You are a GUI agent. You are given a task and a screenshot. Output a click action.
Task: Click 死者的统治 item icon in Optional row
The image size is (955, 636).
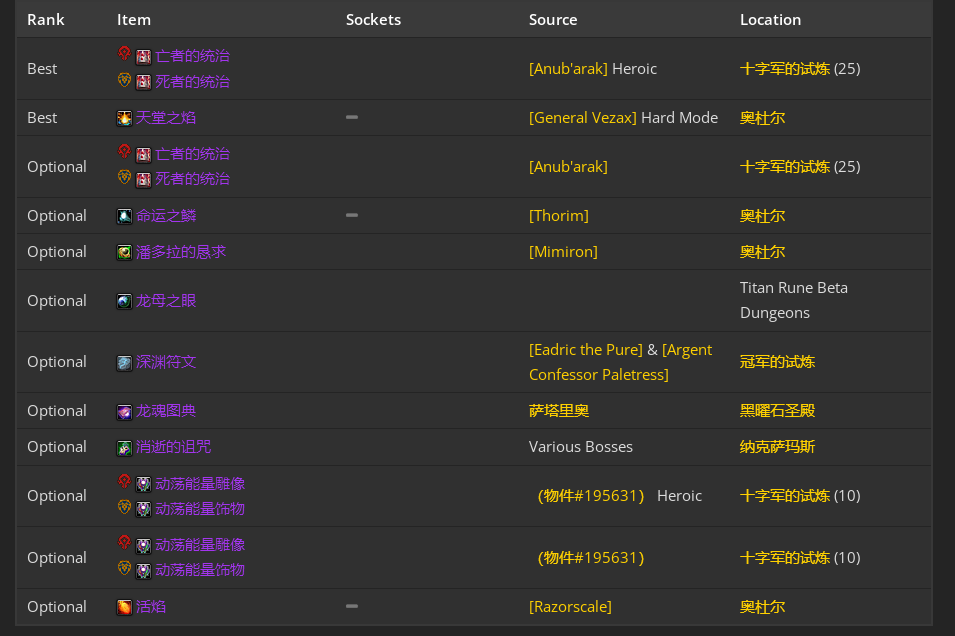(143, 180)
